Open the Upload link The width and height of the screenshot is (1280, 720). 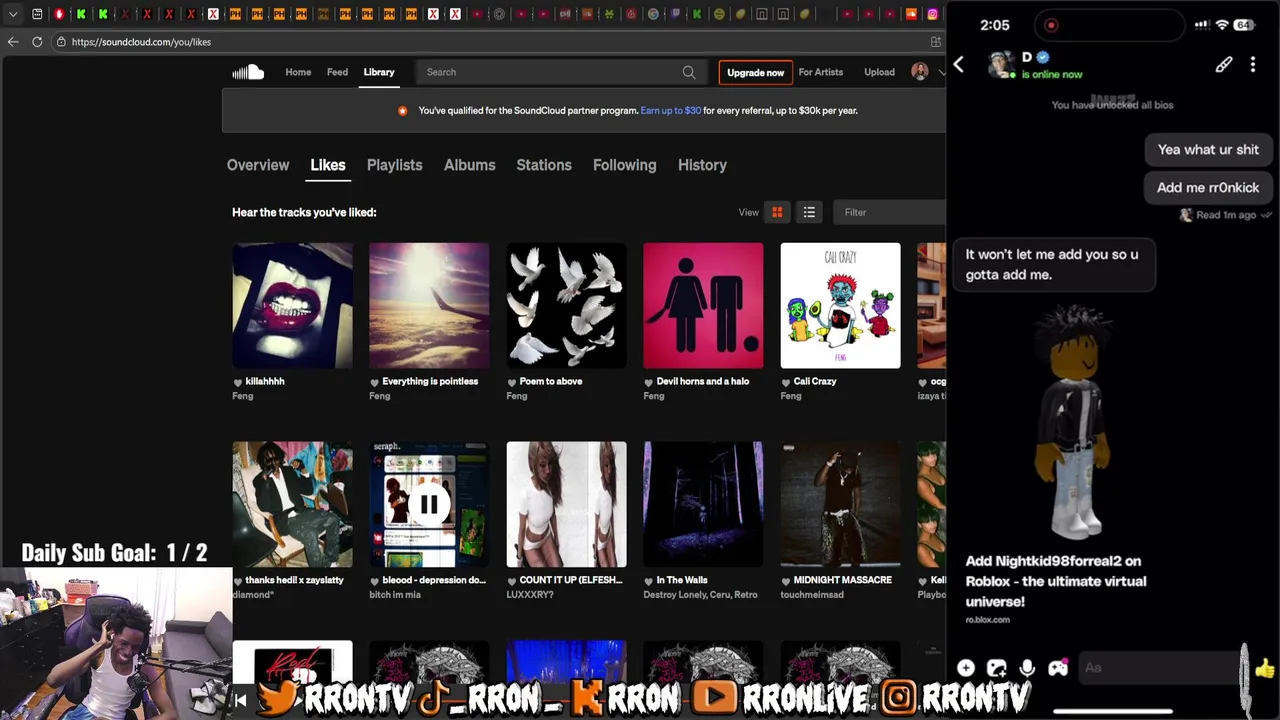pos(880,72)
